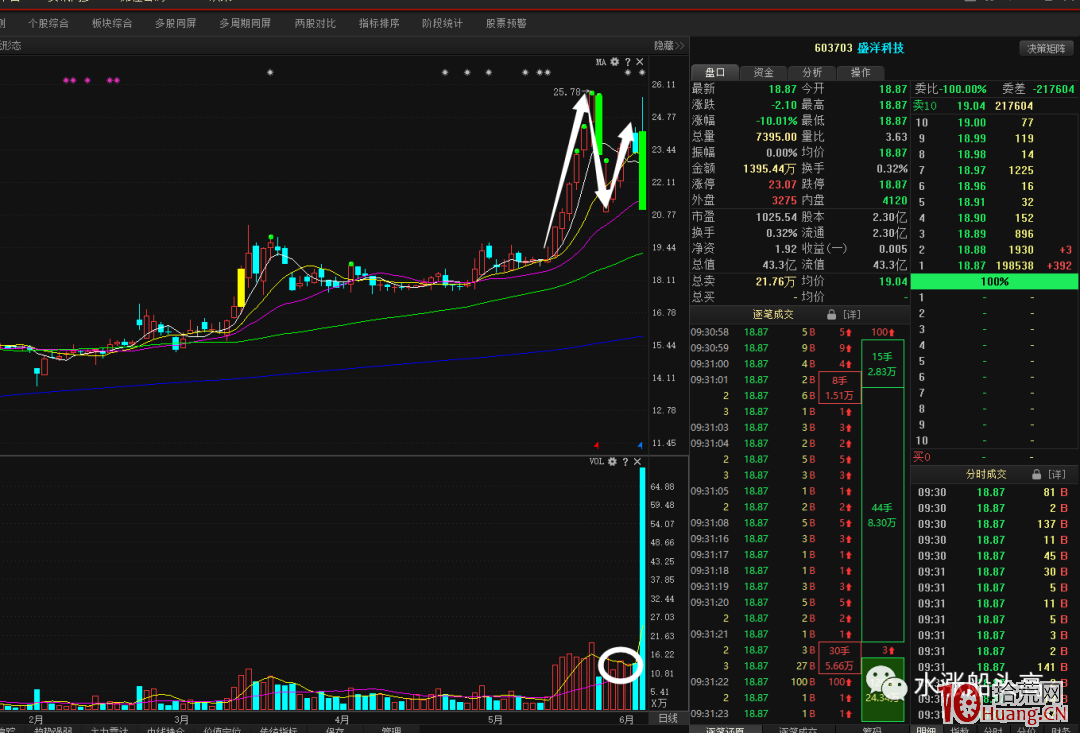Screen dimensions: 1080x733
Task: Open VOL indicator help question mark
Action: (x=625, y=462)
